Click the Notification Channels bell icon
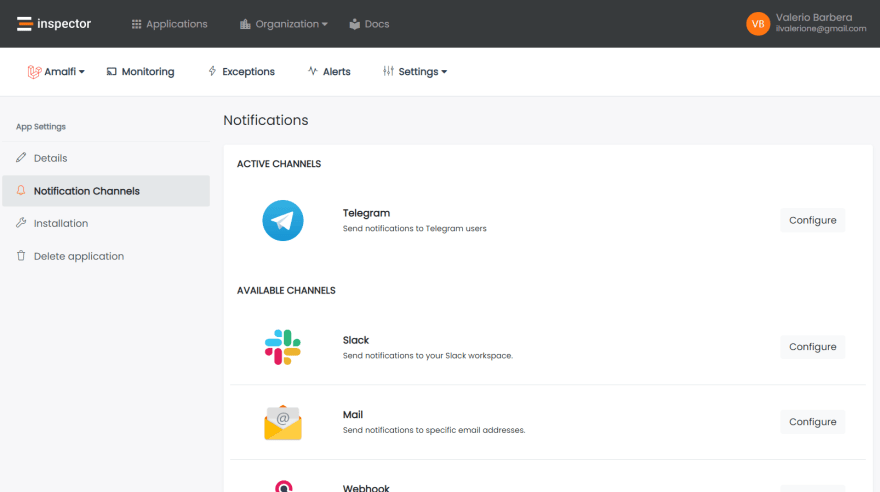The width and height of the screenshot is (880, 492). [x=21, y=190]
